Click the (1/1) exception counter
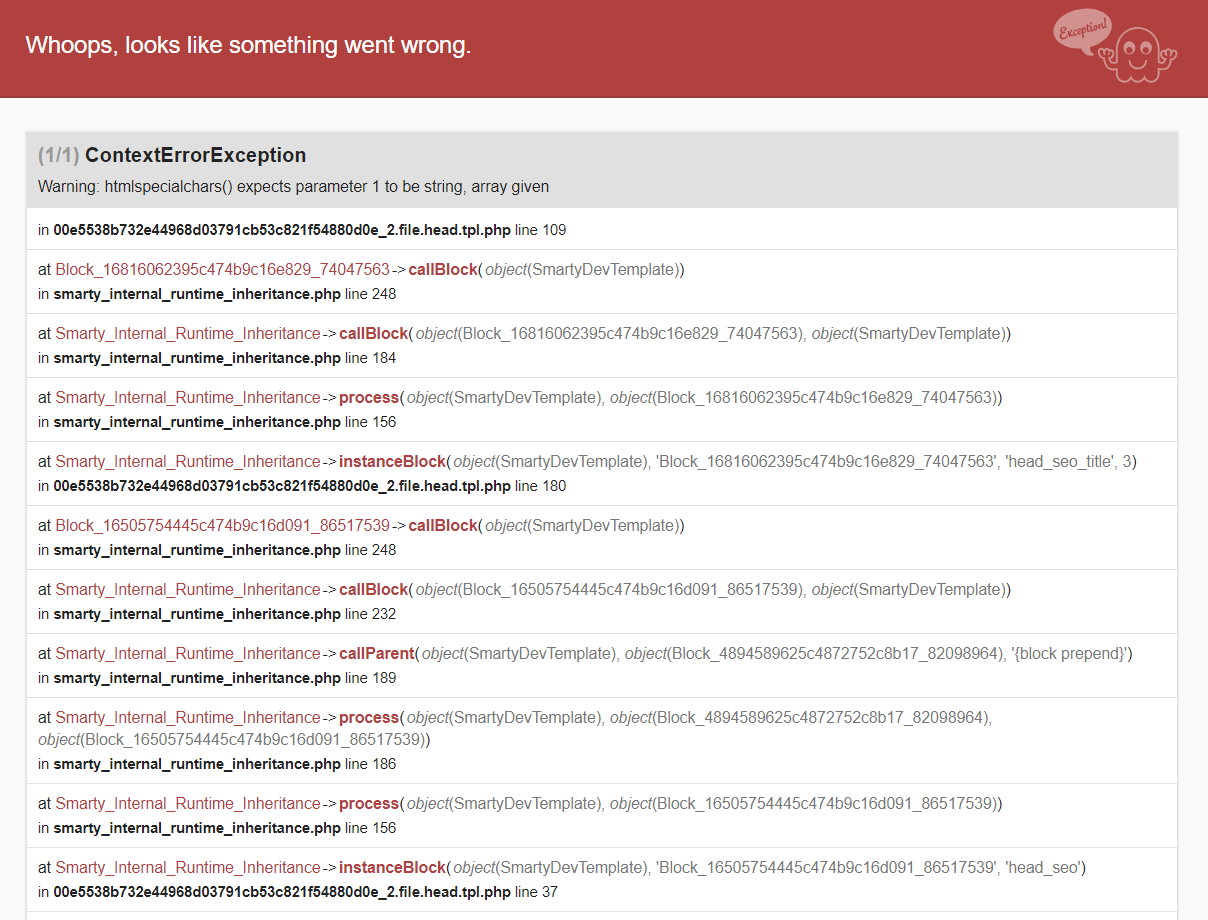1208x920 pixels. tap(59, 155)
